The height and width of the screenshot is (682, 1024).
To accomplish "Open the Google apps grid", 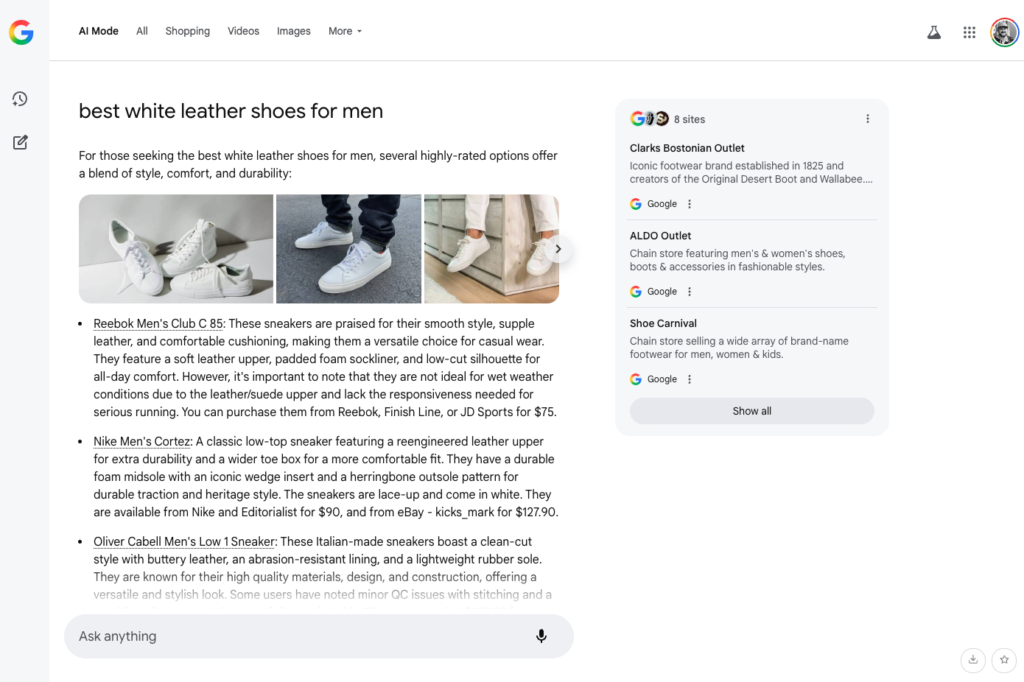I will coord(969,32).
